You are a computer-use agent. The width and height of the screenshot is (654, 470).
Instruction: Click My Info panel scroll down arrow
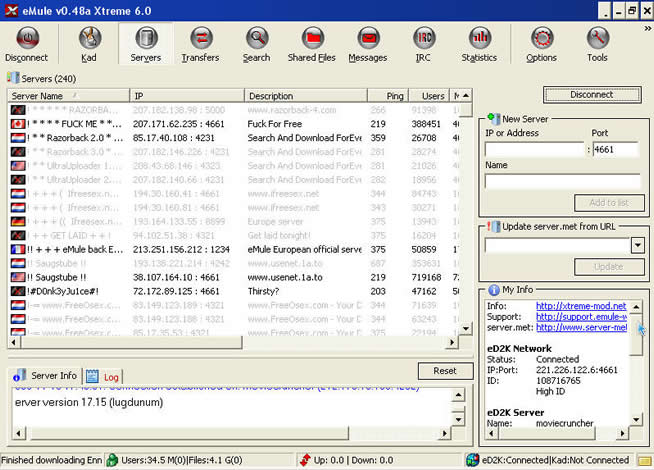[636, 420]
